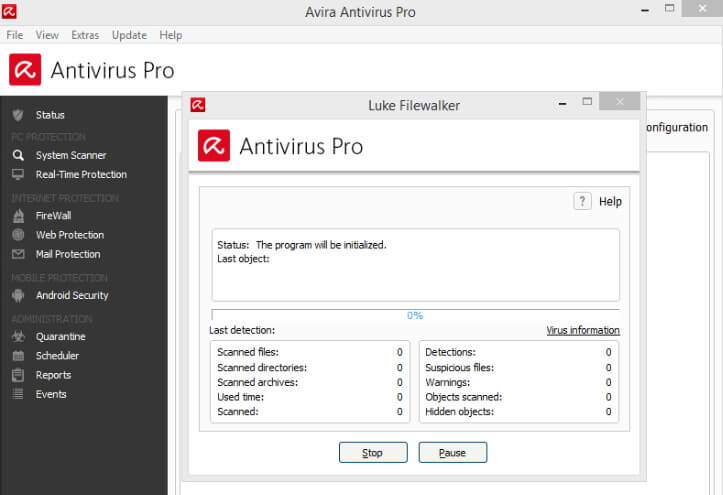Click the Events list icon
Image resolution: width=723 pixels, height=495 pixels.
[x=18, y=394]
